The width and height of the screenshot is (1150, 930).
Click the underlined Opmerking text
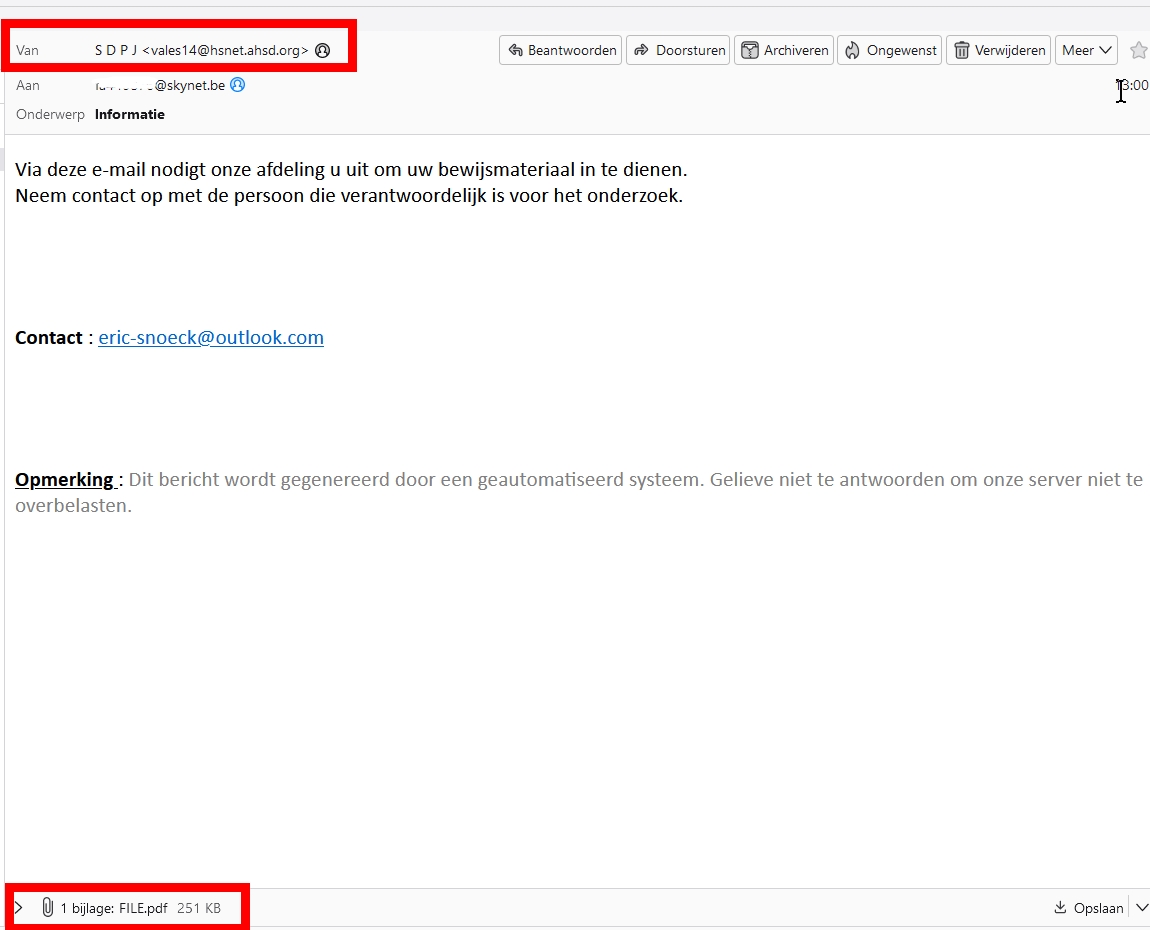coord(64,480)
